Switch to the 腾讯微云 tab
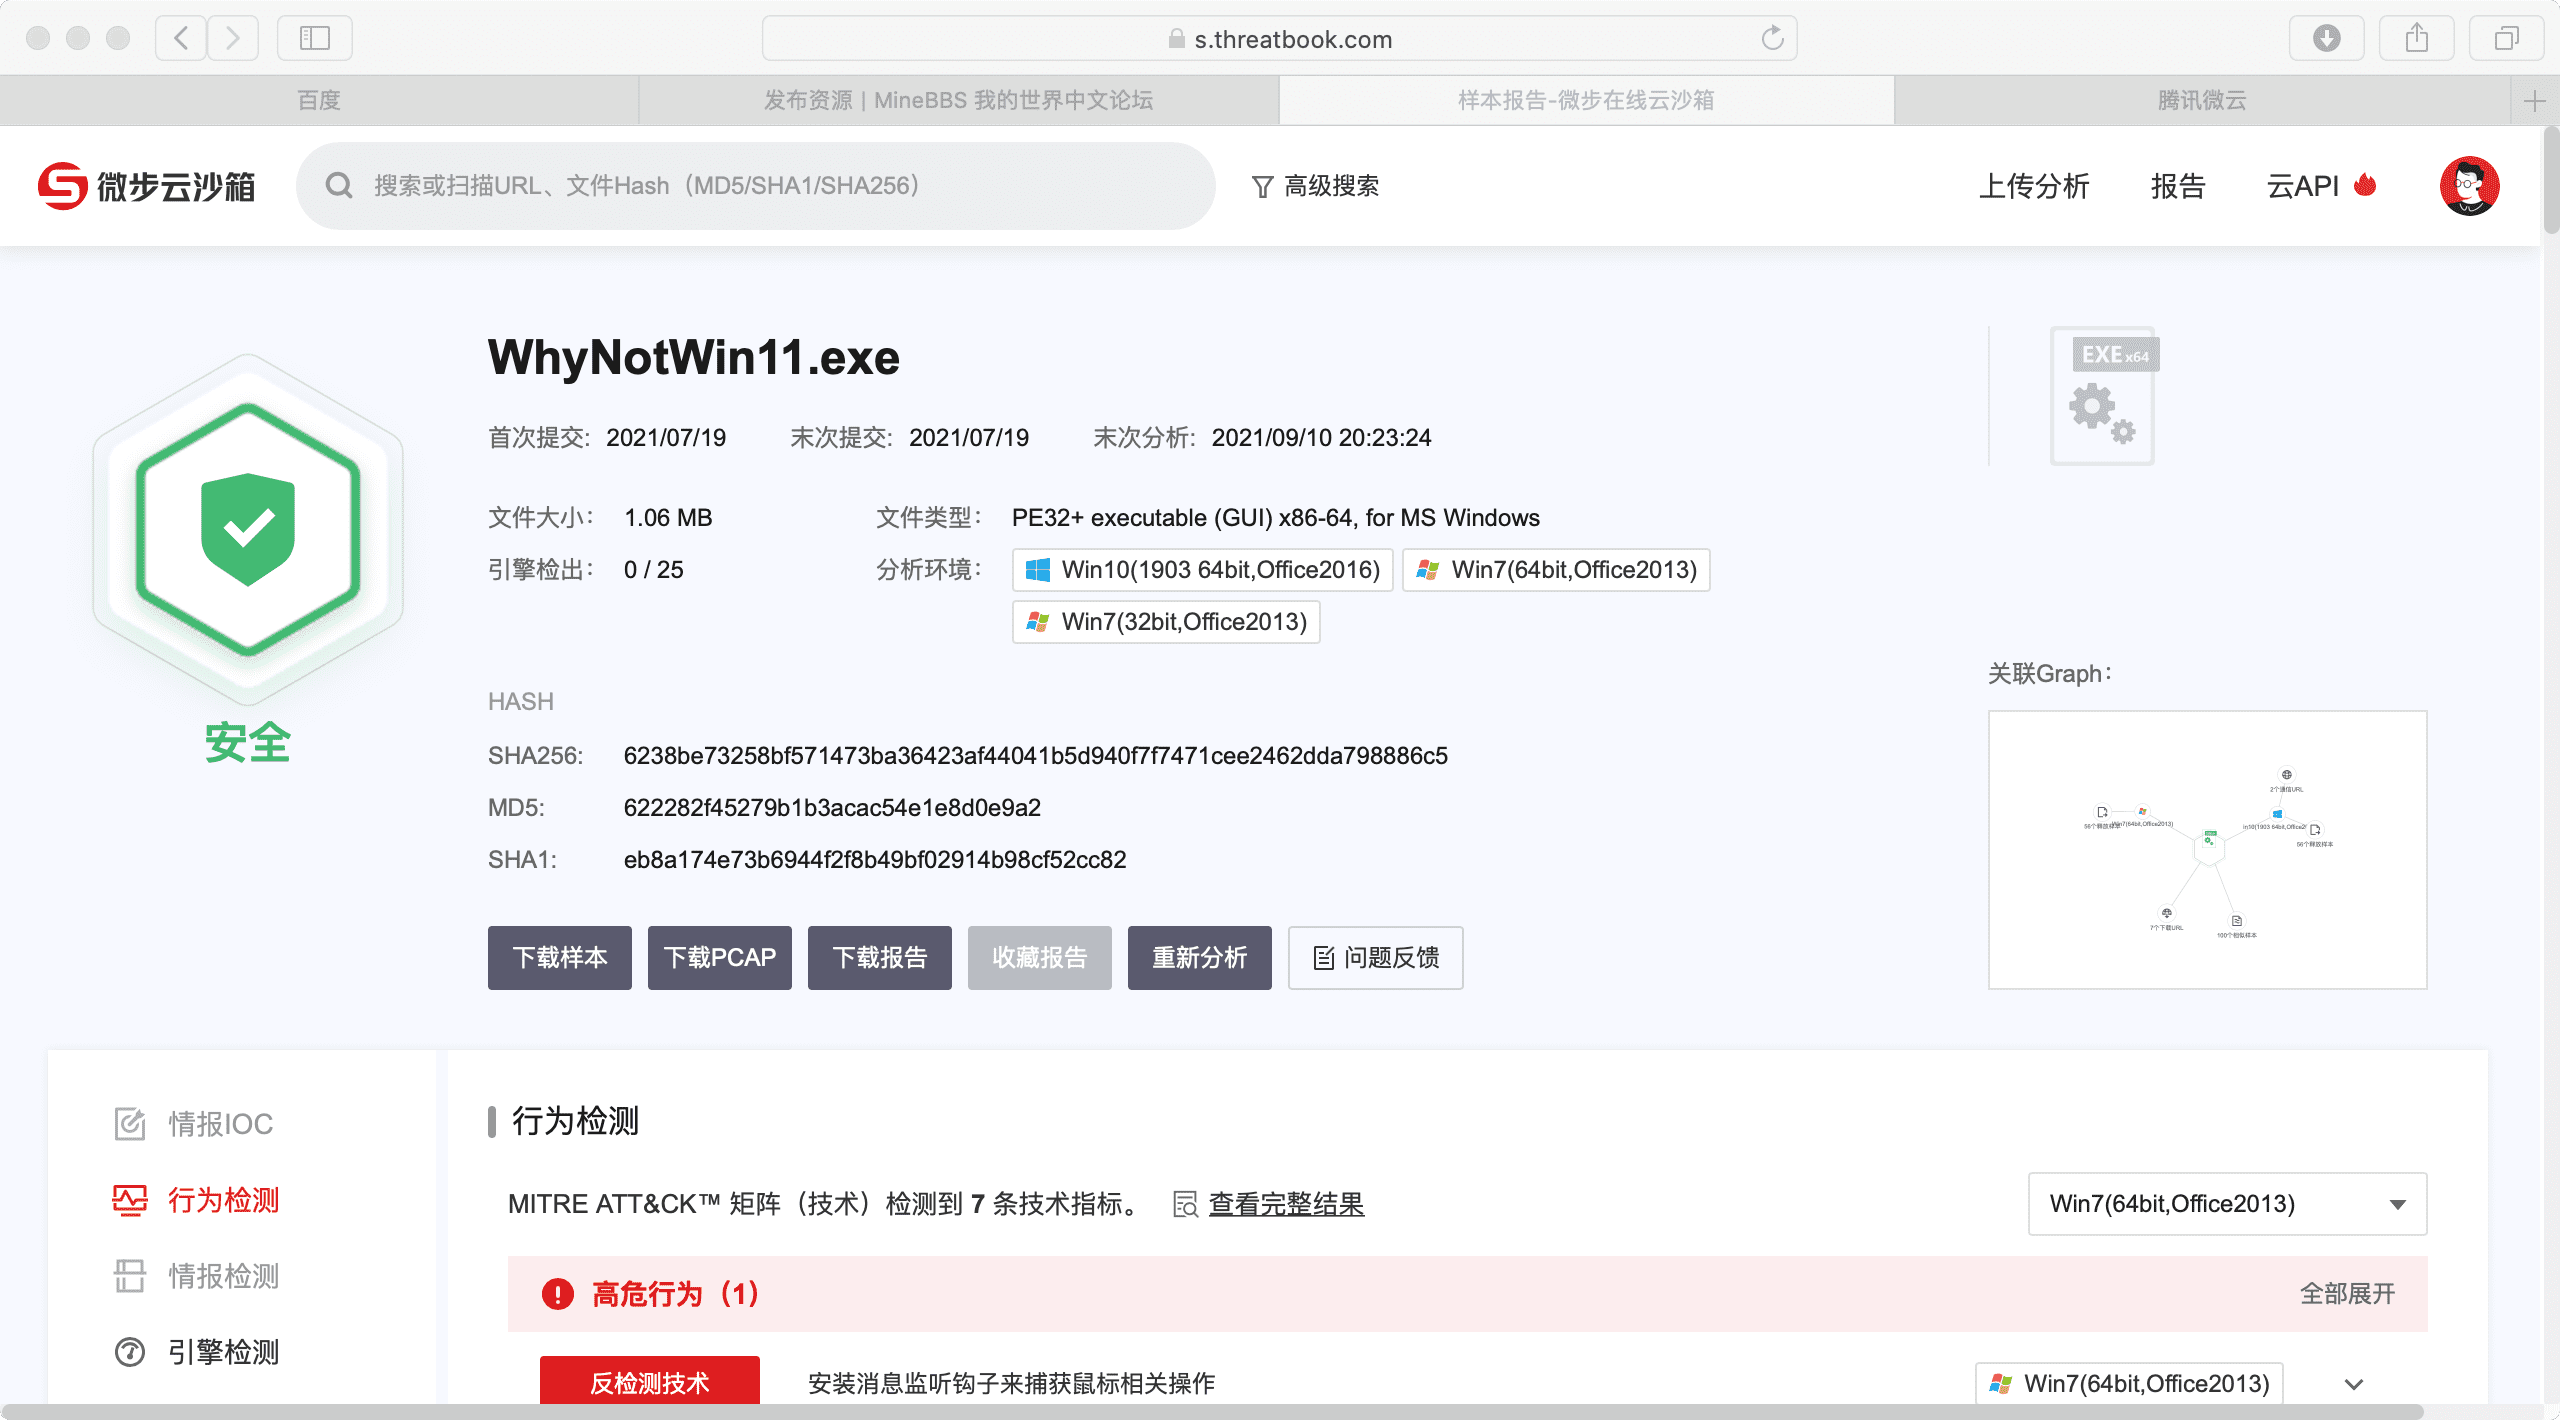 tap(2202, 100)
